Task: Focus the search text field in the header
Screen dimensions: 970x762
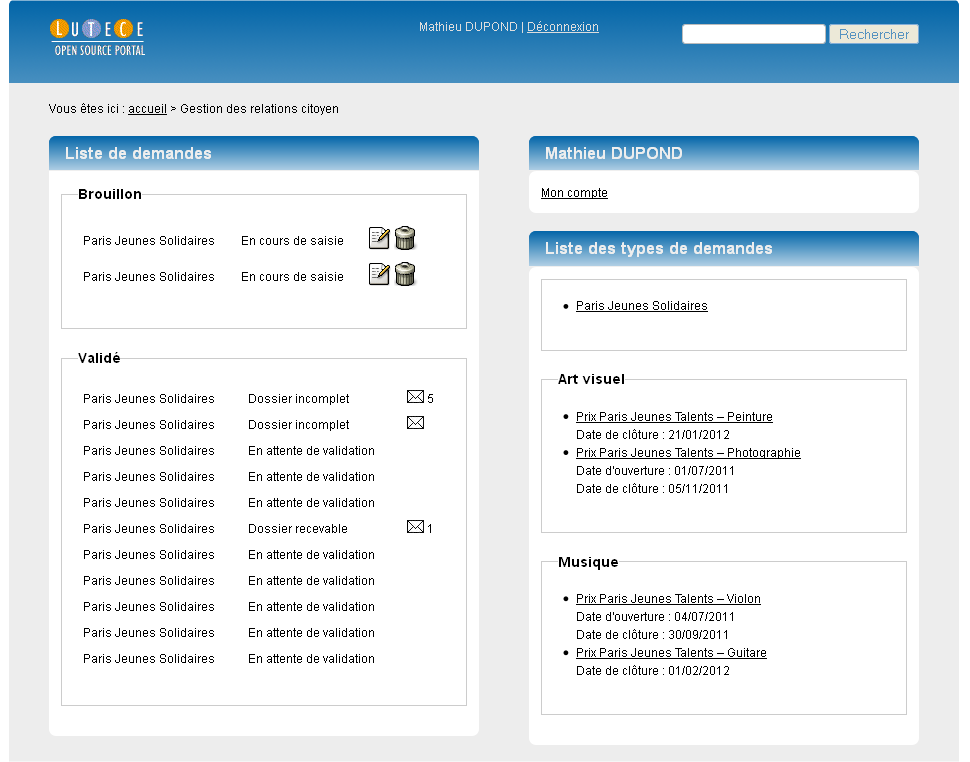Action: [x=753, y=34]
